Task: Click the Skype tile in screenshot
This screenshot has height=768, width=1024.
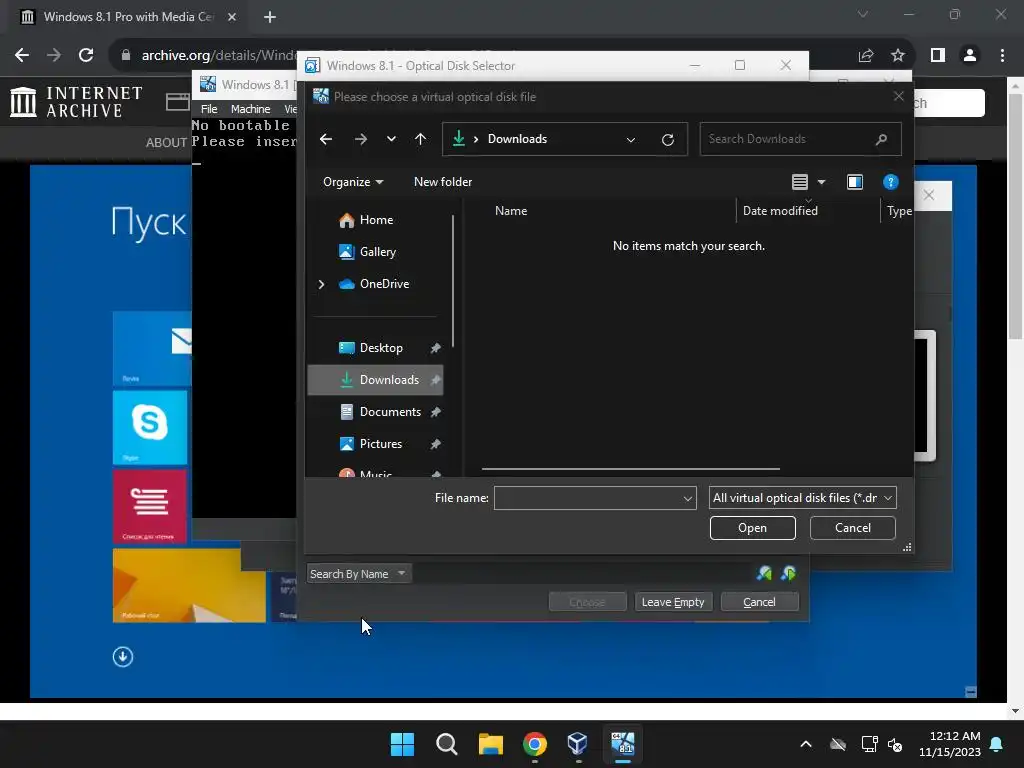Action: click(150, 428)
